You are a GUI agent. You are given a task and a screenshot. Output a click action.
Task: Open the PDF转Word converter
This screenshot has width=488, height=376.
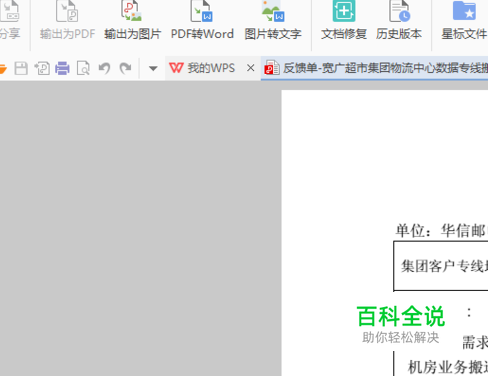click(202, 21)
